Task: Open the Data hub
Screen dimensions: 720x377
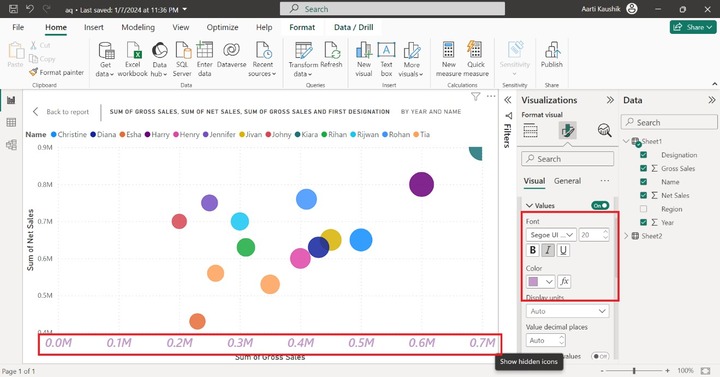Action: (x=159, y=60)
